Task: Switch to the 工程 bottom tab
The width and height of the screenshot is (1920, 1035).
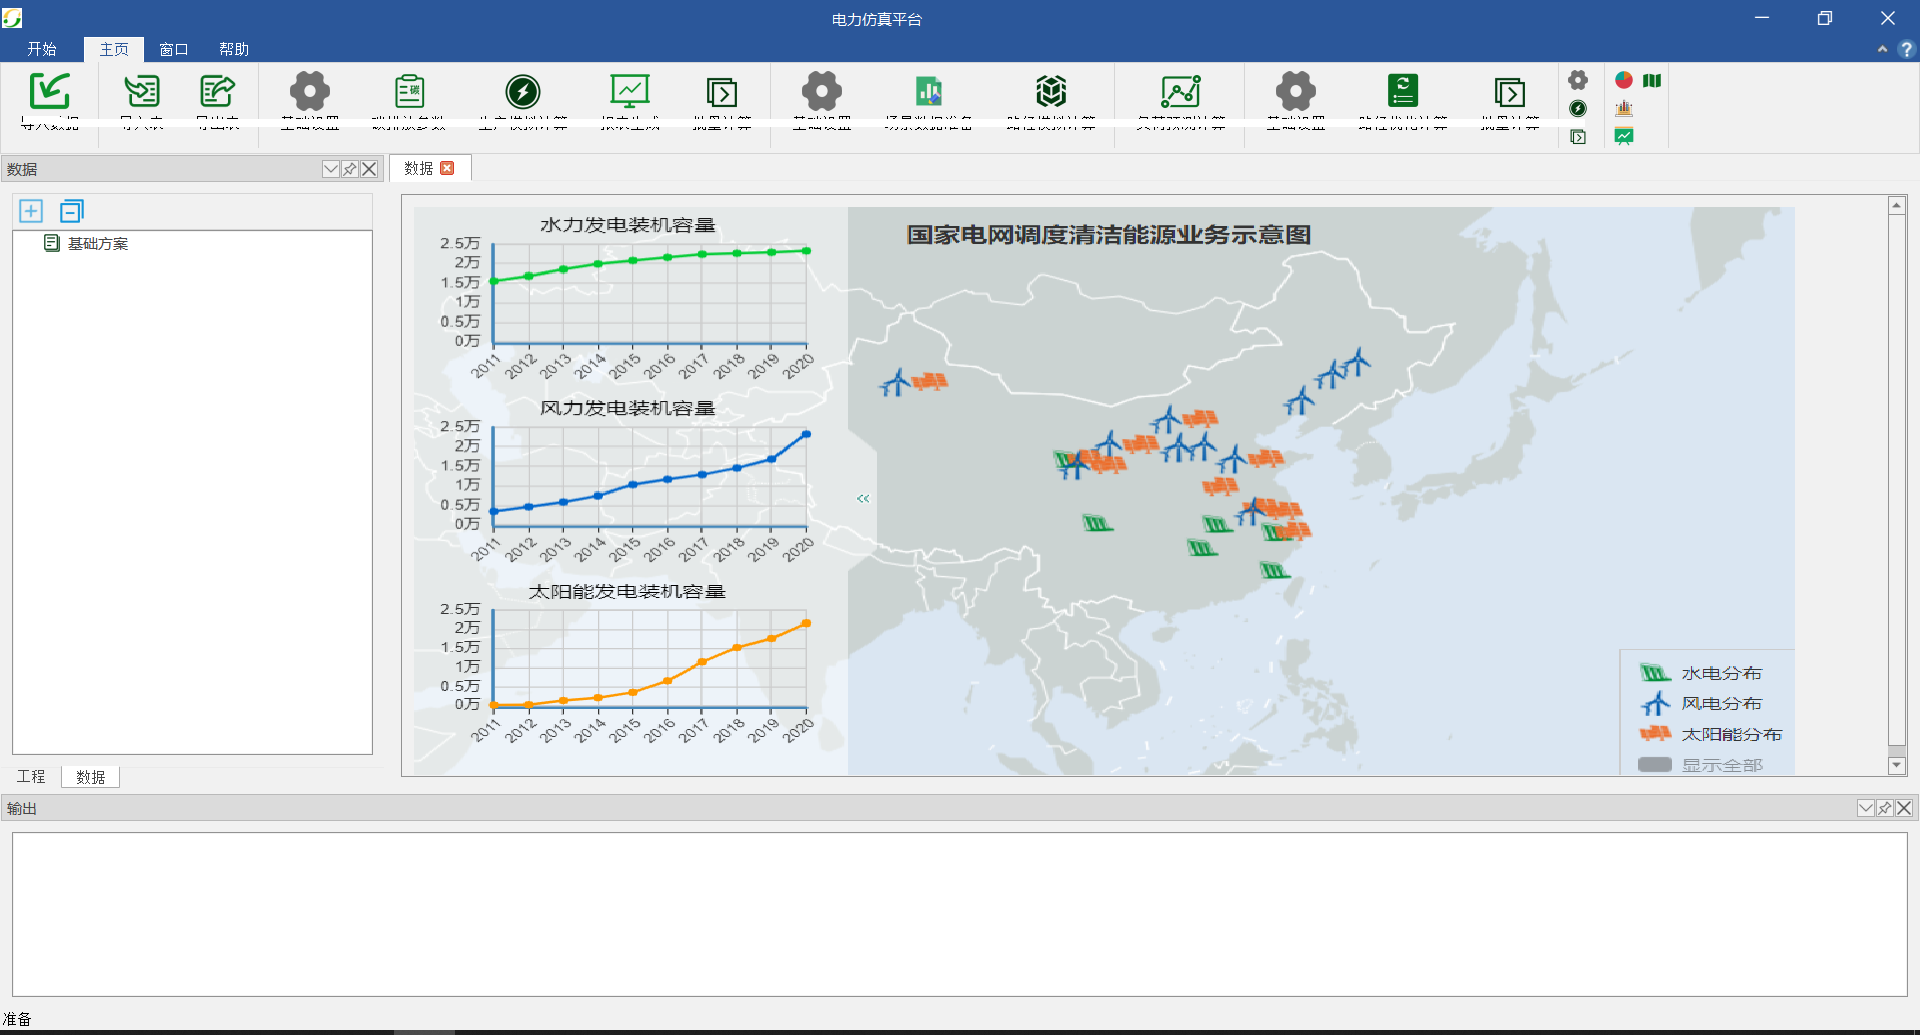Action: pyautogui.click(x=31, y=777)
